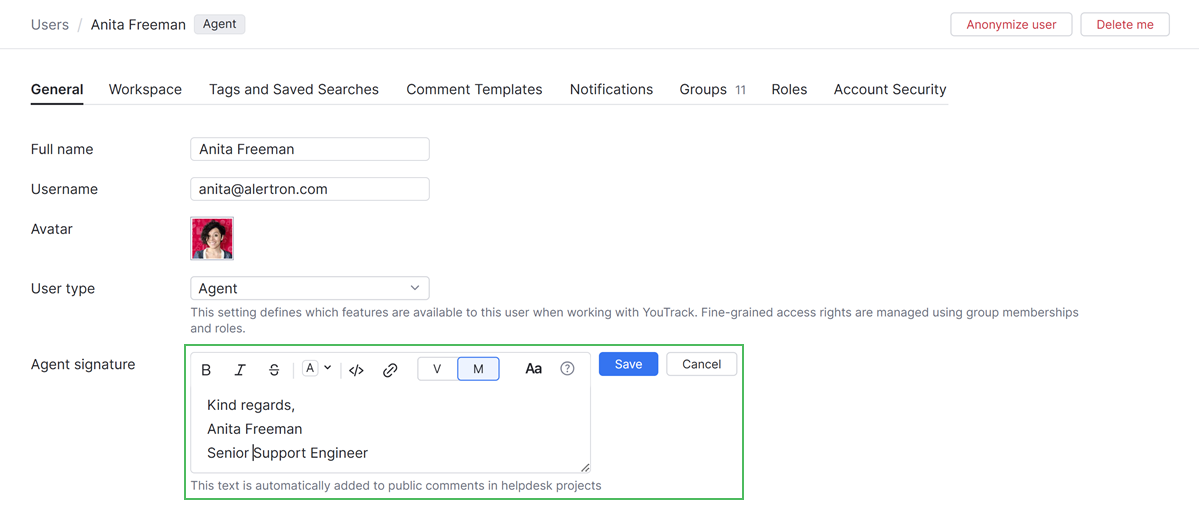Image resolution: width=1199 pixels, height=530 pixels.
Task: Open the formatting help question mark
Action: point(567,369)
